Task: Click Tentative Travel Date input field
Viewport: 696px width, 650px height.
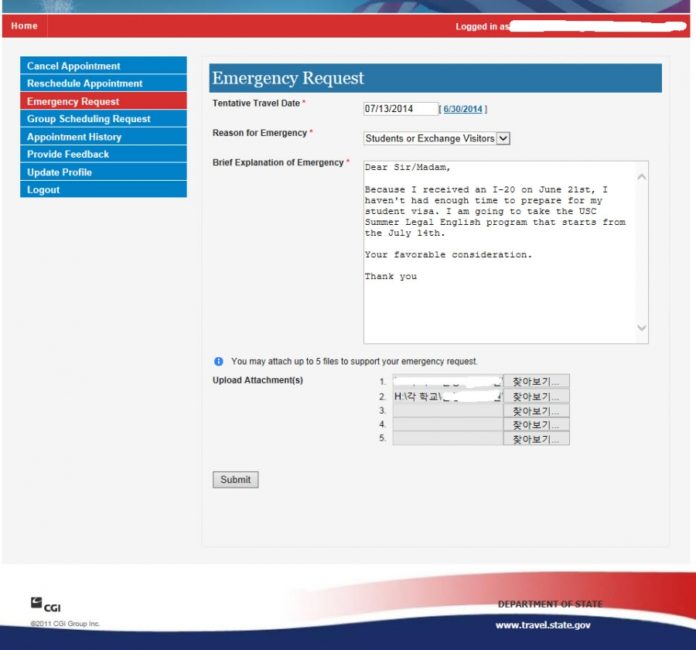Action: pos(400,109)
